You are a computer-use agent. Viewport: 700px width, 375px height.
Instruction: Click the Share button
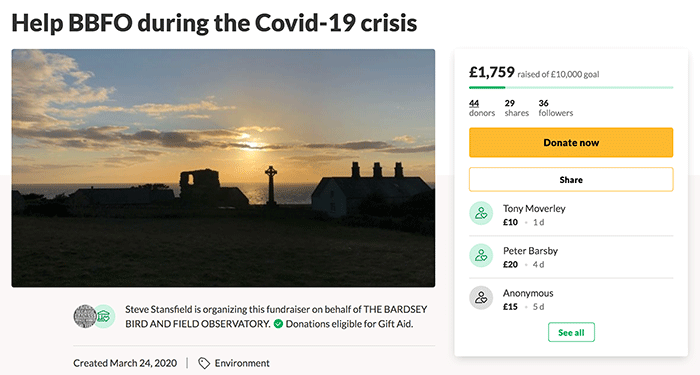point(571,179)
